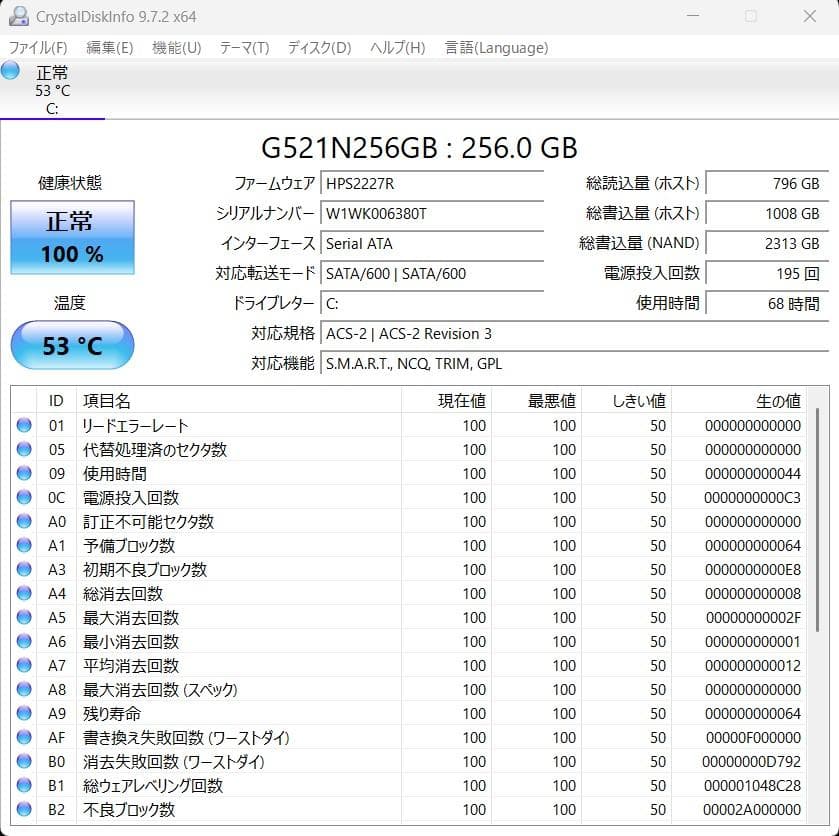The height and width of the screenshot is (836, 839).
Task: Click the blue icon next to 総消去回数
Action: pyautogui.click(x=23, y=593)
